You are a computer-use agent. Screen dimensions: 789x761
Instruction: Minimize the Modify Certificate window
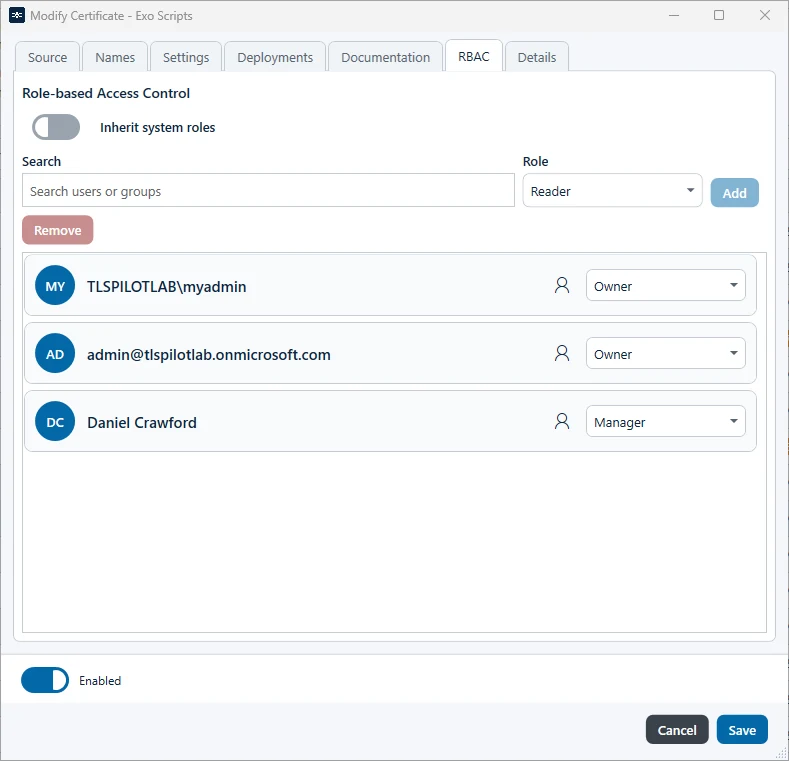pyautogui.click(x=674, y=15)
